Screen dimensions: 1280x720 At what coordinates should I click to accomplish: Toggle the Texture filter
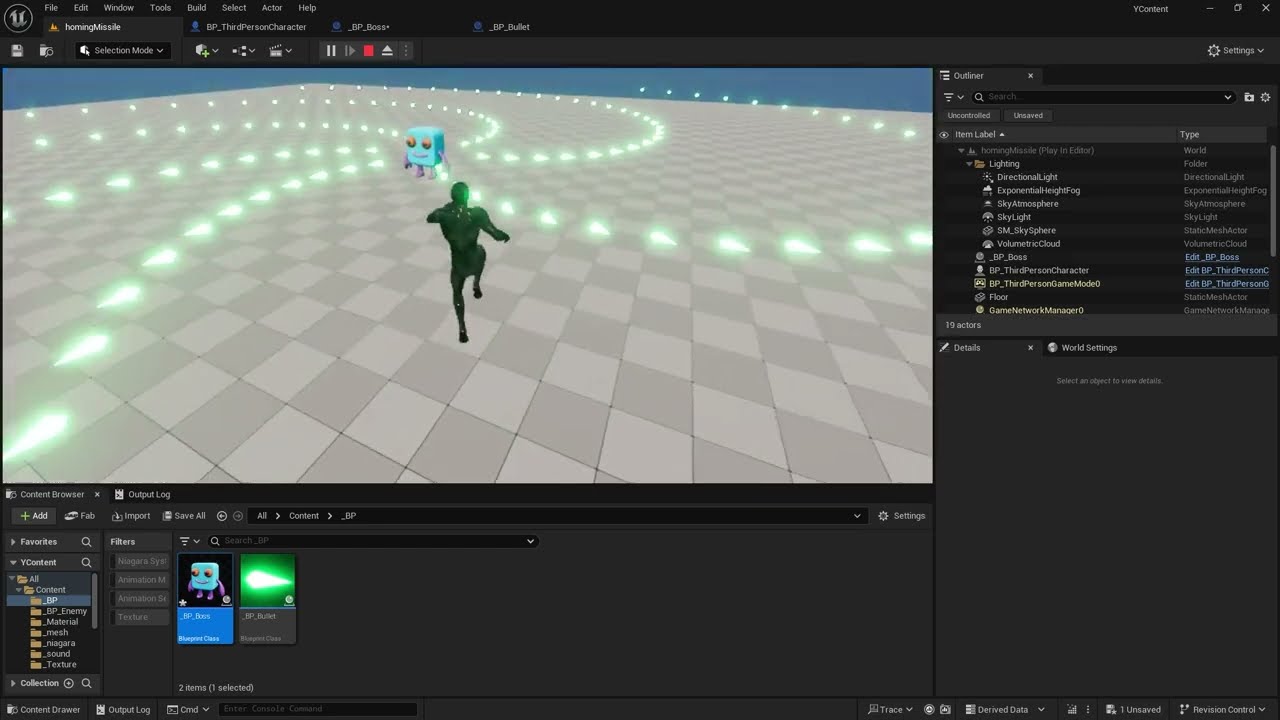pyautogui.click(x=139, y=617)
